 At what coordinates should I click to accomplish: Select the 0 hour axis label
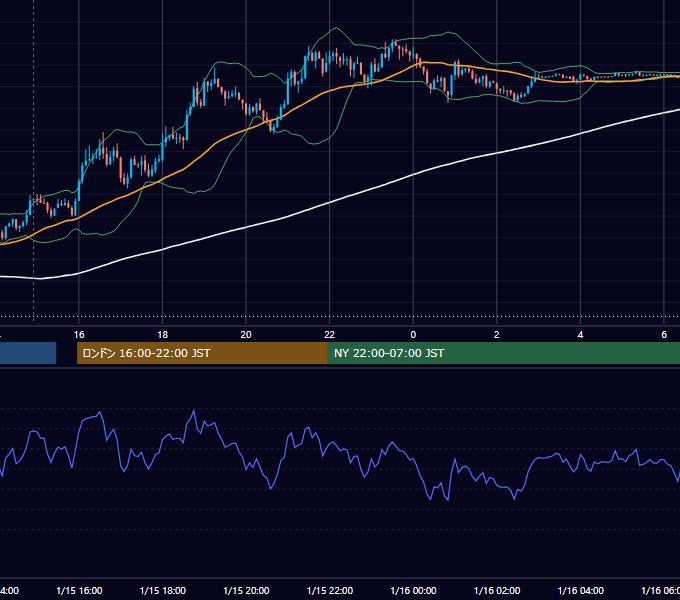(x=413, y=335)
